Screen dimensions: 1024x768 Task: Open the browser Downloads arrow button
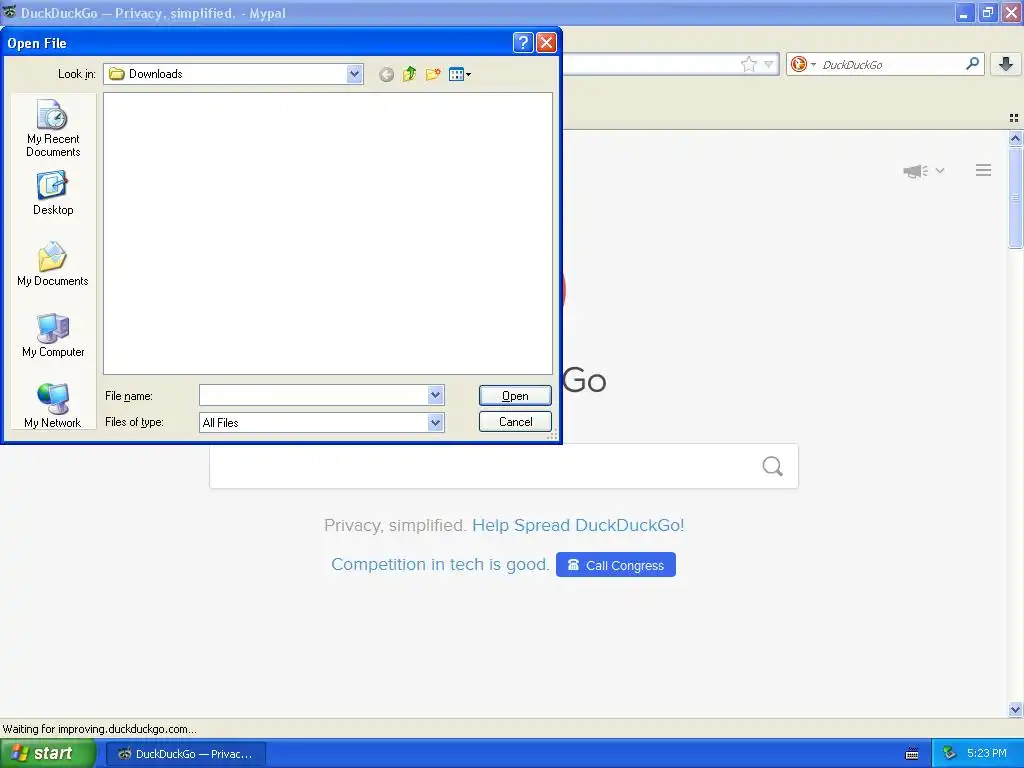pyautogui.click(x=1006, y=64)
